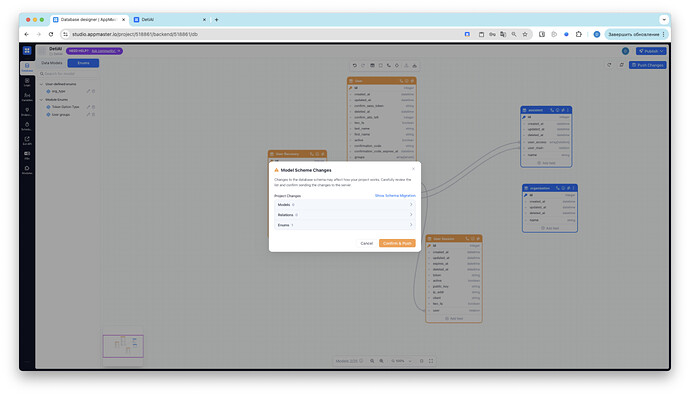Collapse the Module Enums group
690x396 pixels.
click(42, 99)
